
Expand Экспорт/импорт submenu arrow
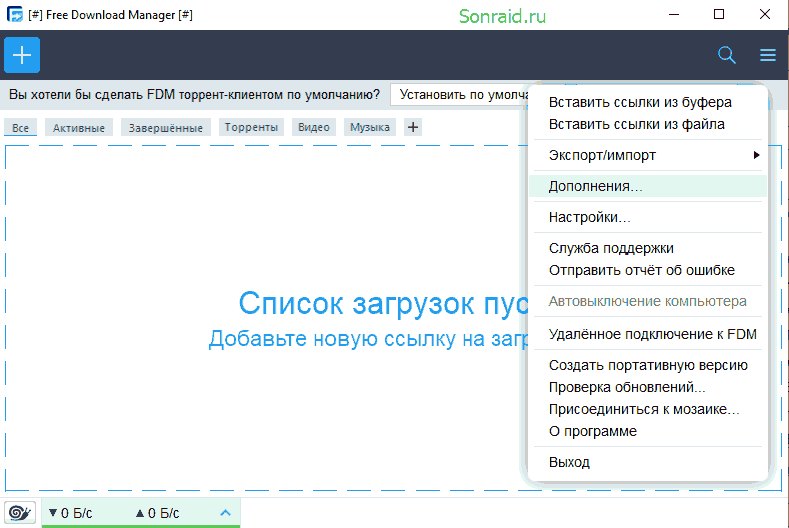click(x=756, y=155)
